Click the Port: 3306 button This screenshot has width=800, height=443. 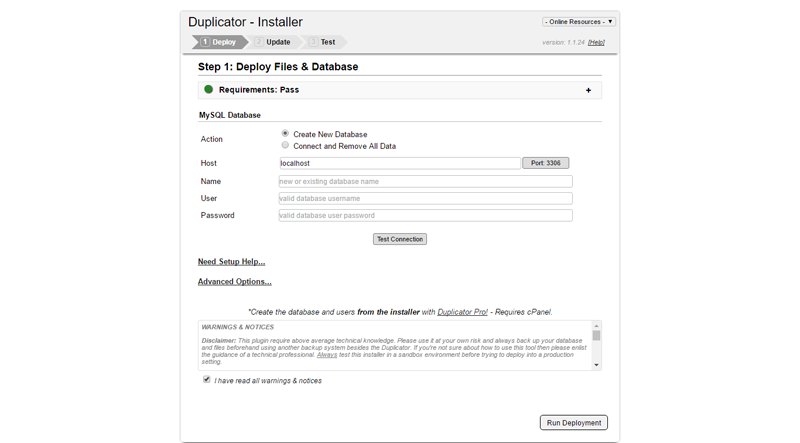545,163
